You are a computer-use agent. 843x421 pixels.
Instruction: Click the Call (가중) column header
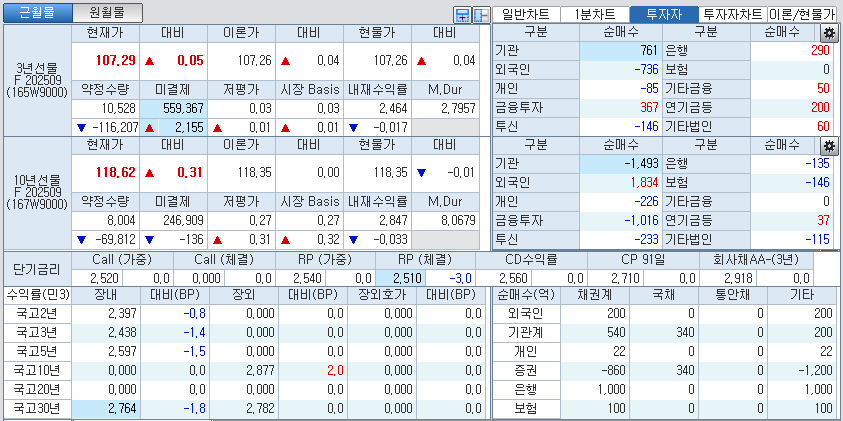pyautogui.click(x=123, y=260)
